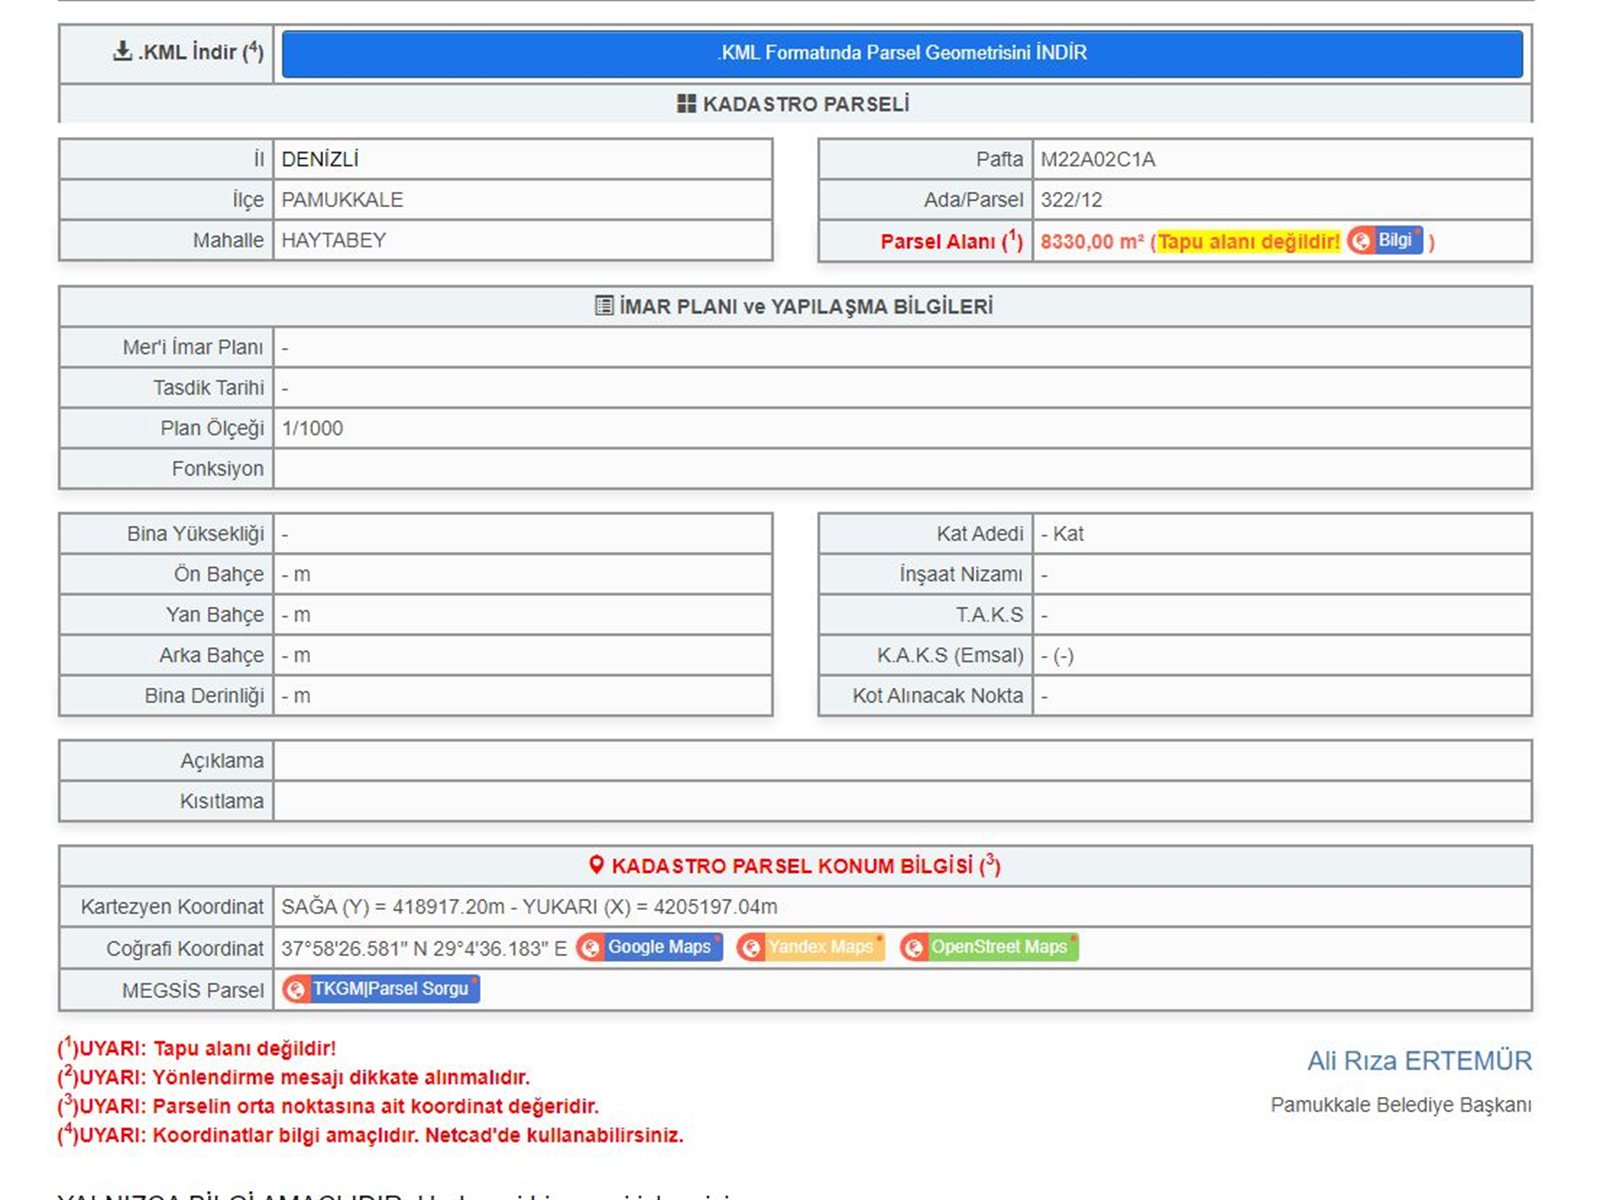Image resolution: width=1600 pixels, height=1200 pixels.
Task: Click the Kartezyen Koordinat value text
Action: (529, 907)
